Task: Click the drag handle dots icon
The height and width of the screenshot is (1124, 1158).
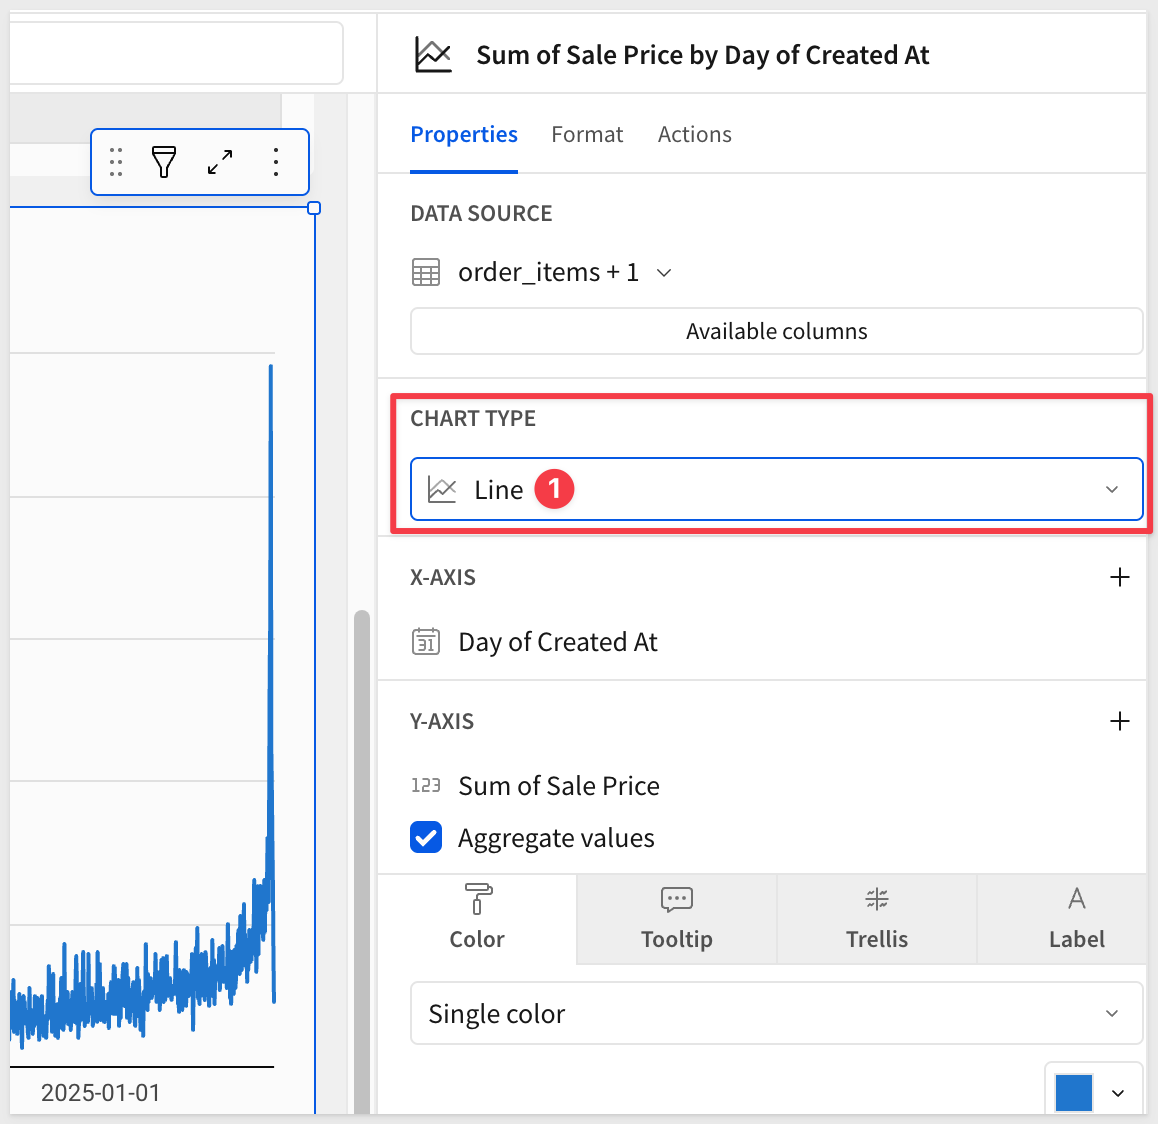Action: (116, 161)
